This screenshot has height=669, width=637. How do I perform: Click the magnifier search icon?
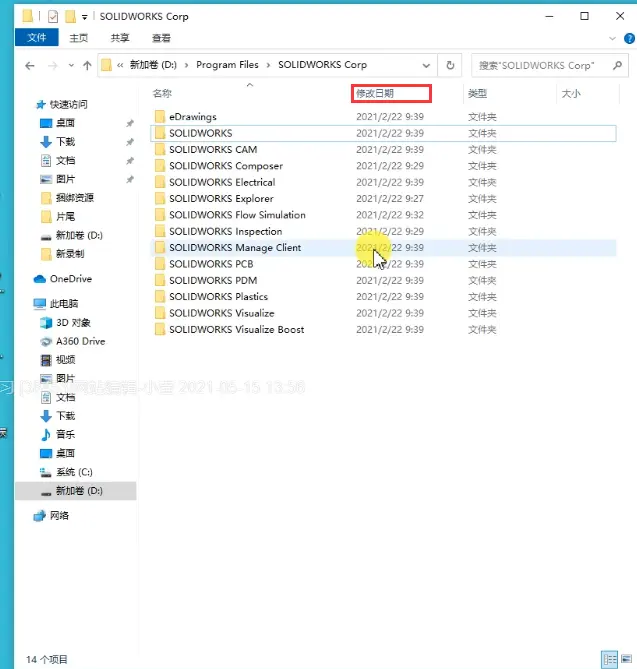[617, 65]
